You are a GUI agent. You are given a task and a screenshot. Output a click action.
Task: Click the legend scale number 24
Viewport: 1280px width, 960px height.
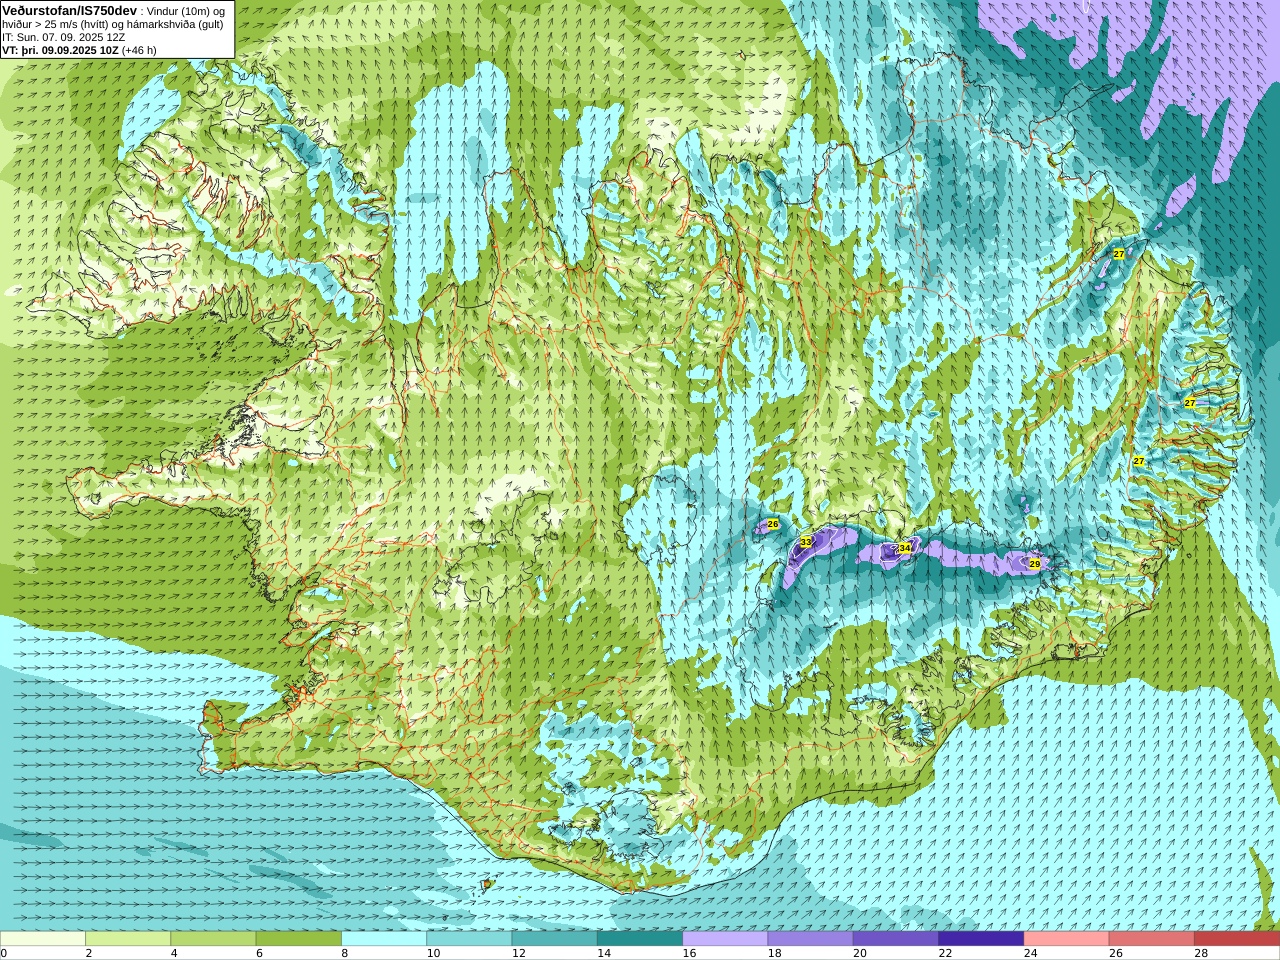pyautogui.click(x=1030, y=953)
